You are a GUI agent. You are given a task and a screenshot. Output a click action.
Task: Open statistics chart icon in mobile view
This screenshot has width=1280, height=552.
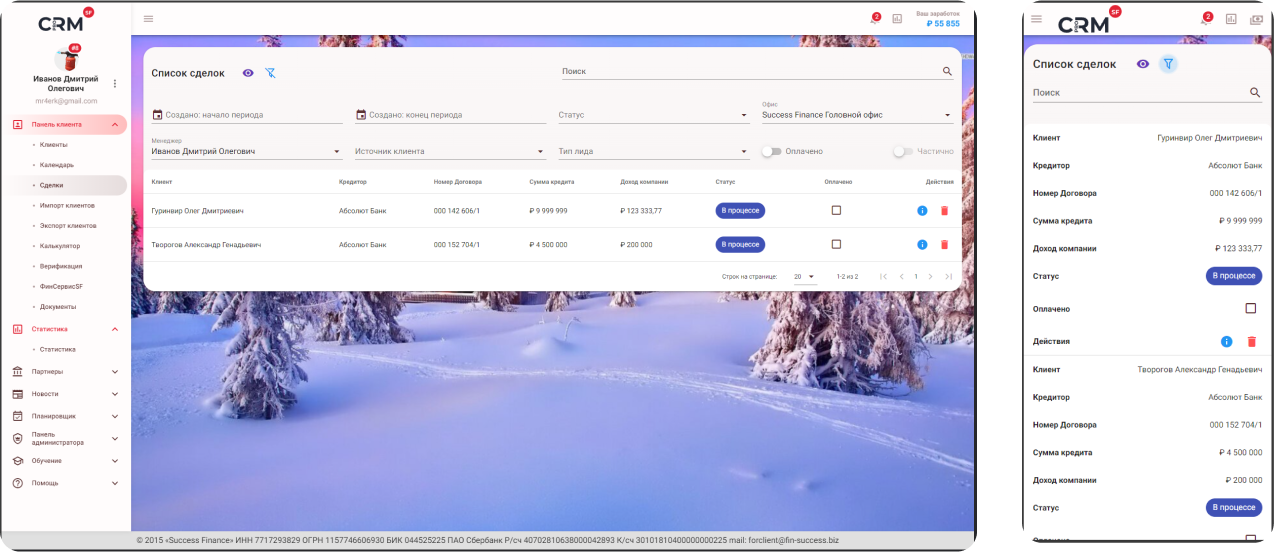point(1231,19)
